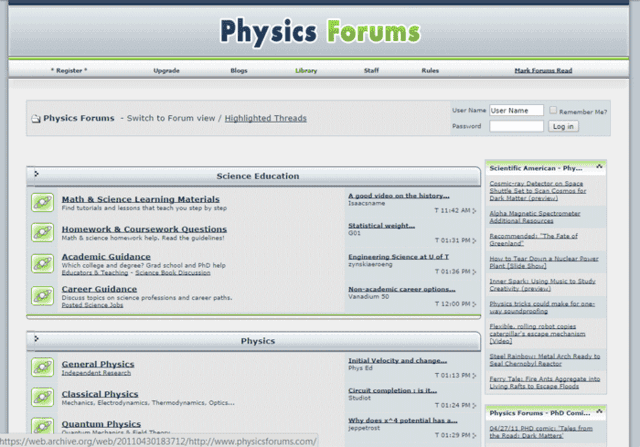Click the Log in button
The width and height of the screenshot is (640, 447).
(563, 127)
